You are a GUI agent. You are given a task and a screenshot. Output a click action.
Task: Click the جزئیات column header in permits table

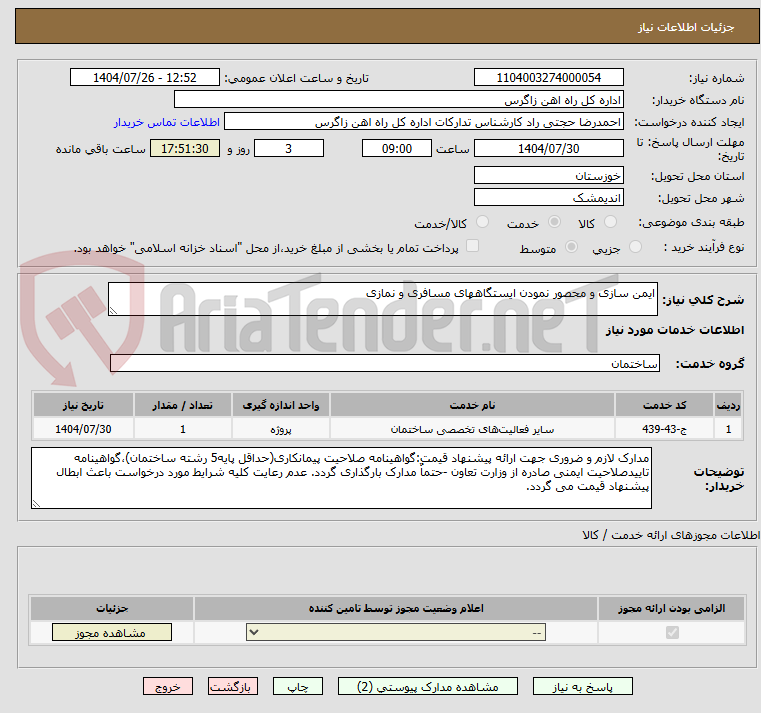(112, 608)
